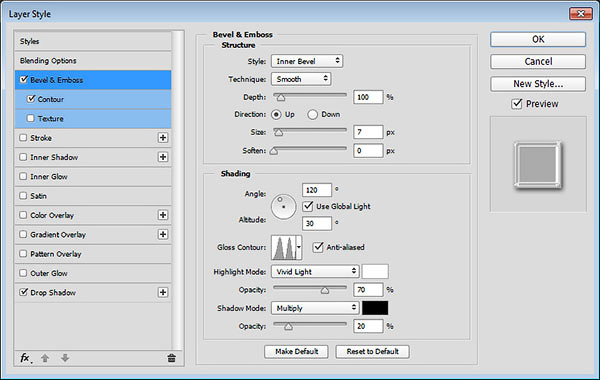Select the Down direction radio button
The height and width of the screenshot is (380, 600).
pos(312,114)
